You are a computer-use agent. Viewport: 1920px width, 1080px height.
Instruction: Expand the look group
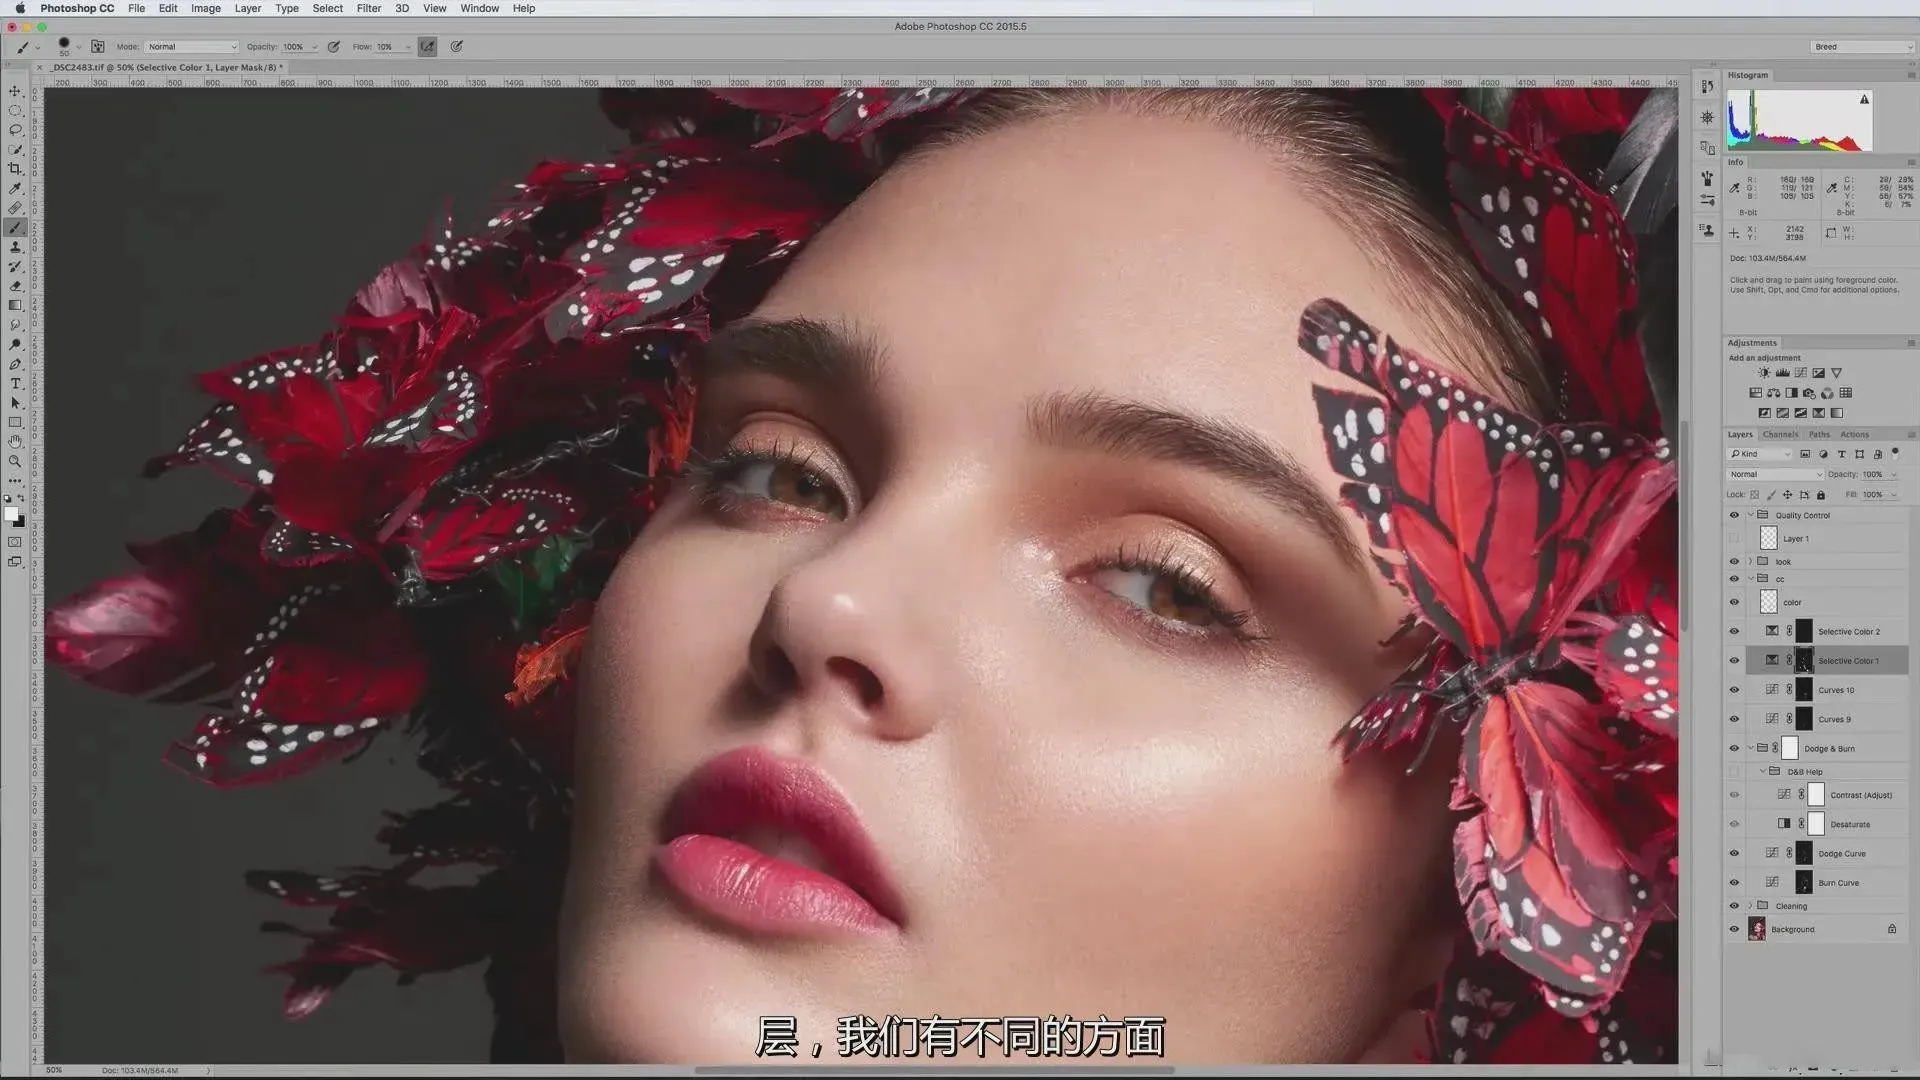(1751, 561)
